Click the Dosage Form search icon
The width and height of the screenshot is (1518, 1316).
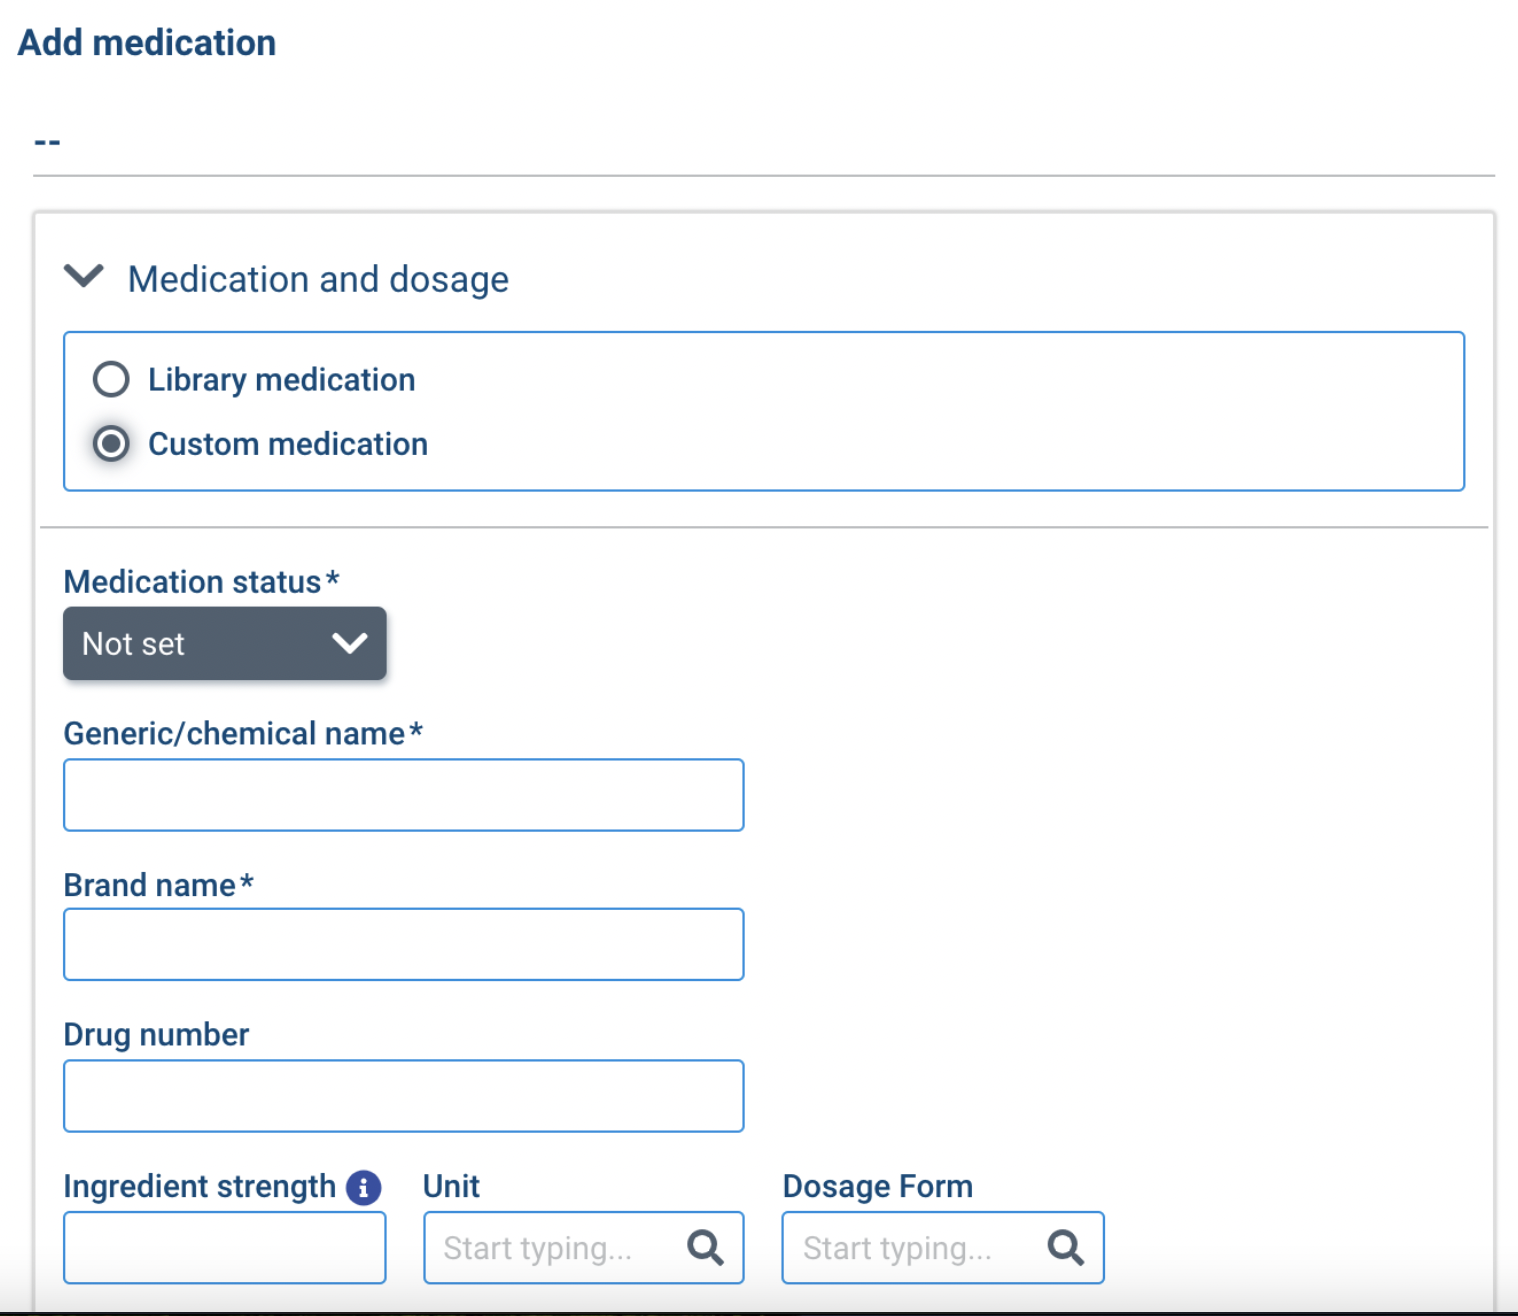pos(1065,1247)
